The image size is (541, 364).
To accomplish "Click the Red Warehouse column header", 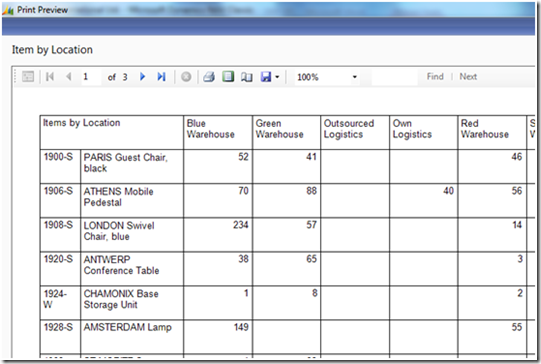I will (492, 132).
